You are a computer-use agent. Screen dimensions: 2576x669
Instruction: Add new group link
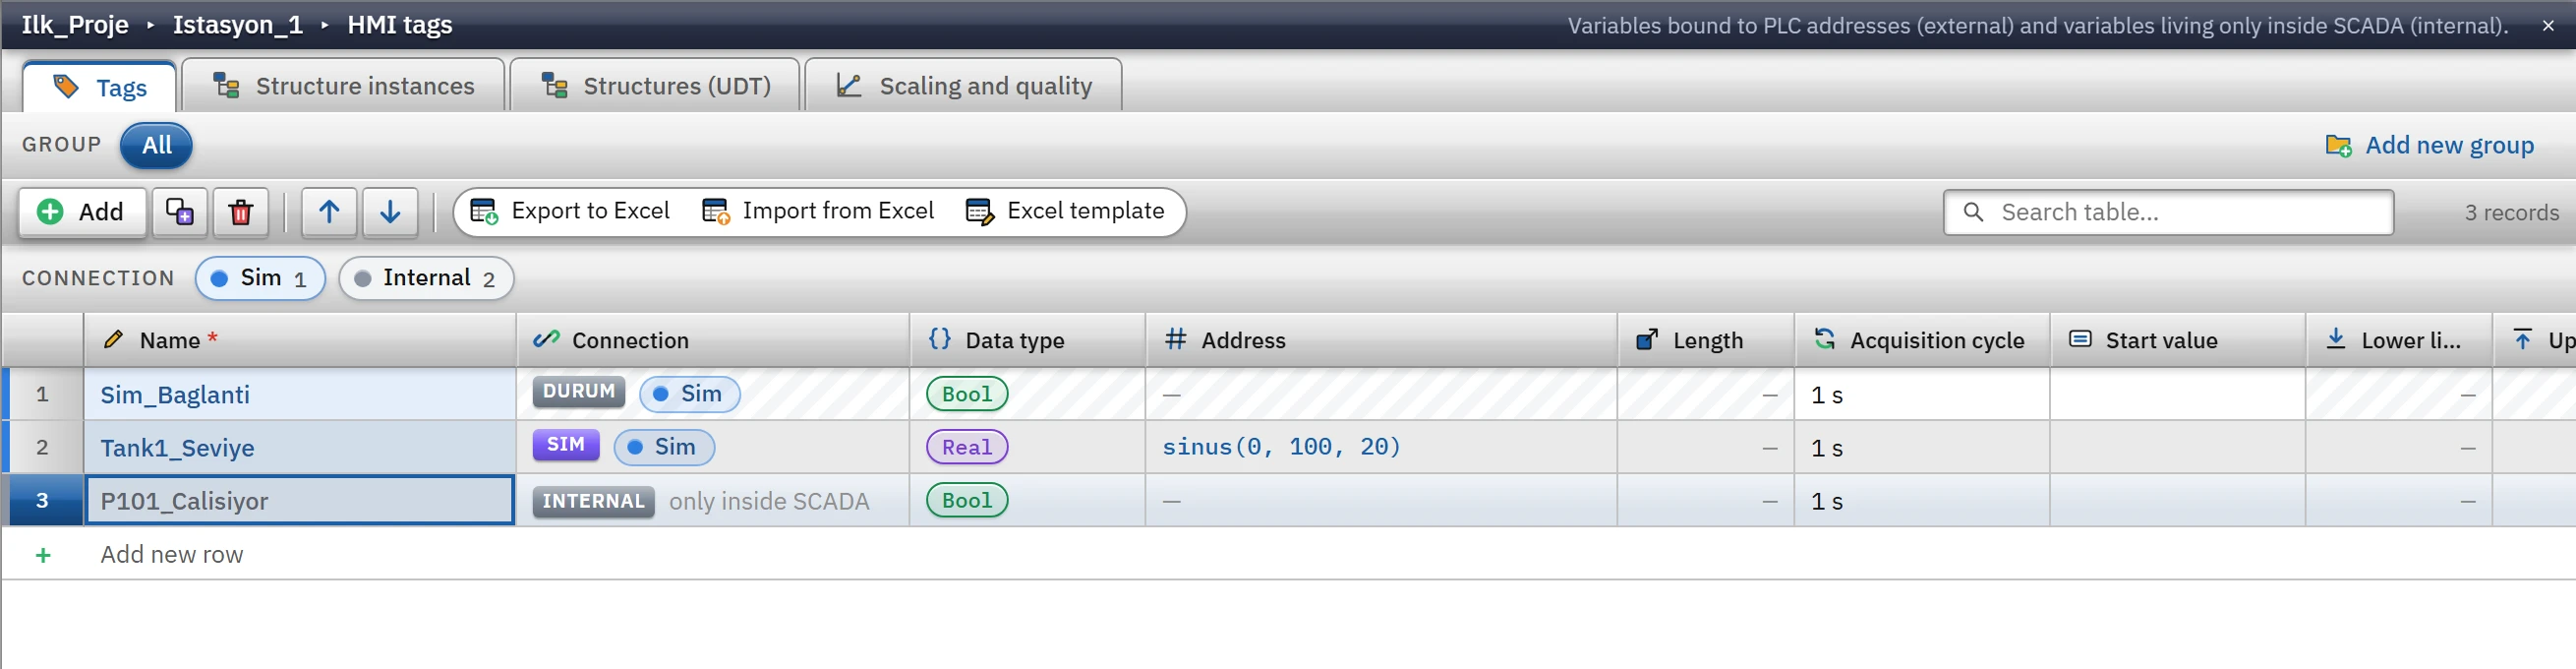pyautogui.click(x=2430, y=146)
